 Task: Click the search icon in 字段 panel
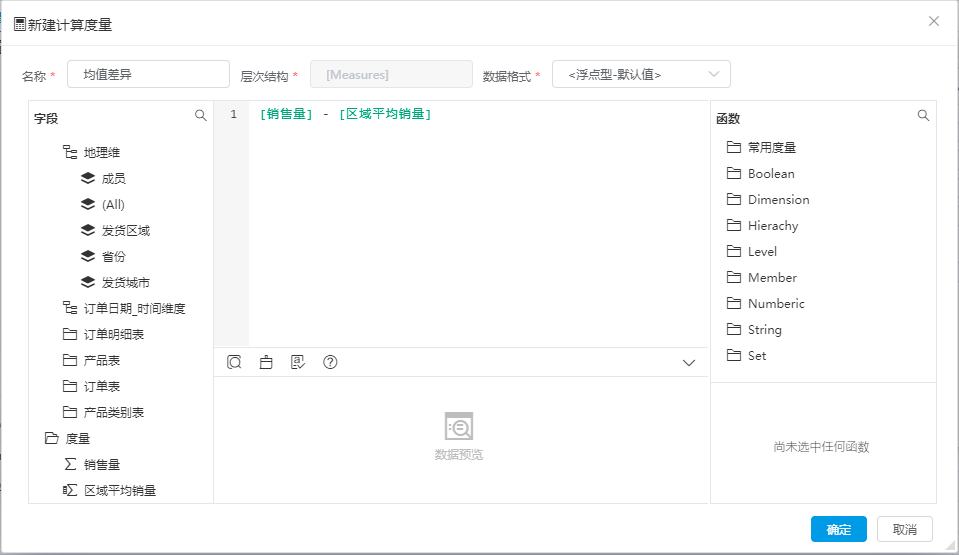coord(201,115)
